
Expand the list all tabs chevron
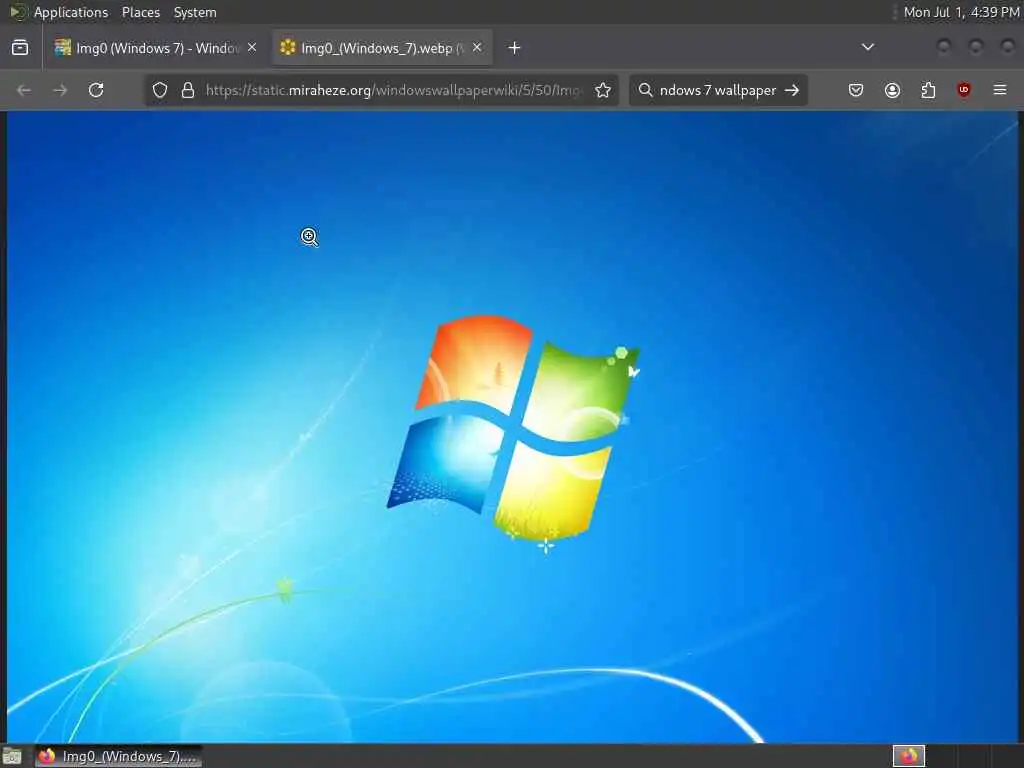pyautogui.click(x=868, y=47)
